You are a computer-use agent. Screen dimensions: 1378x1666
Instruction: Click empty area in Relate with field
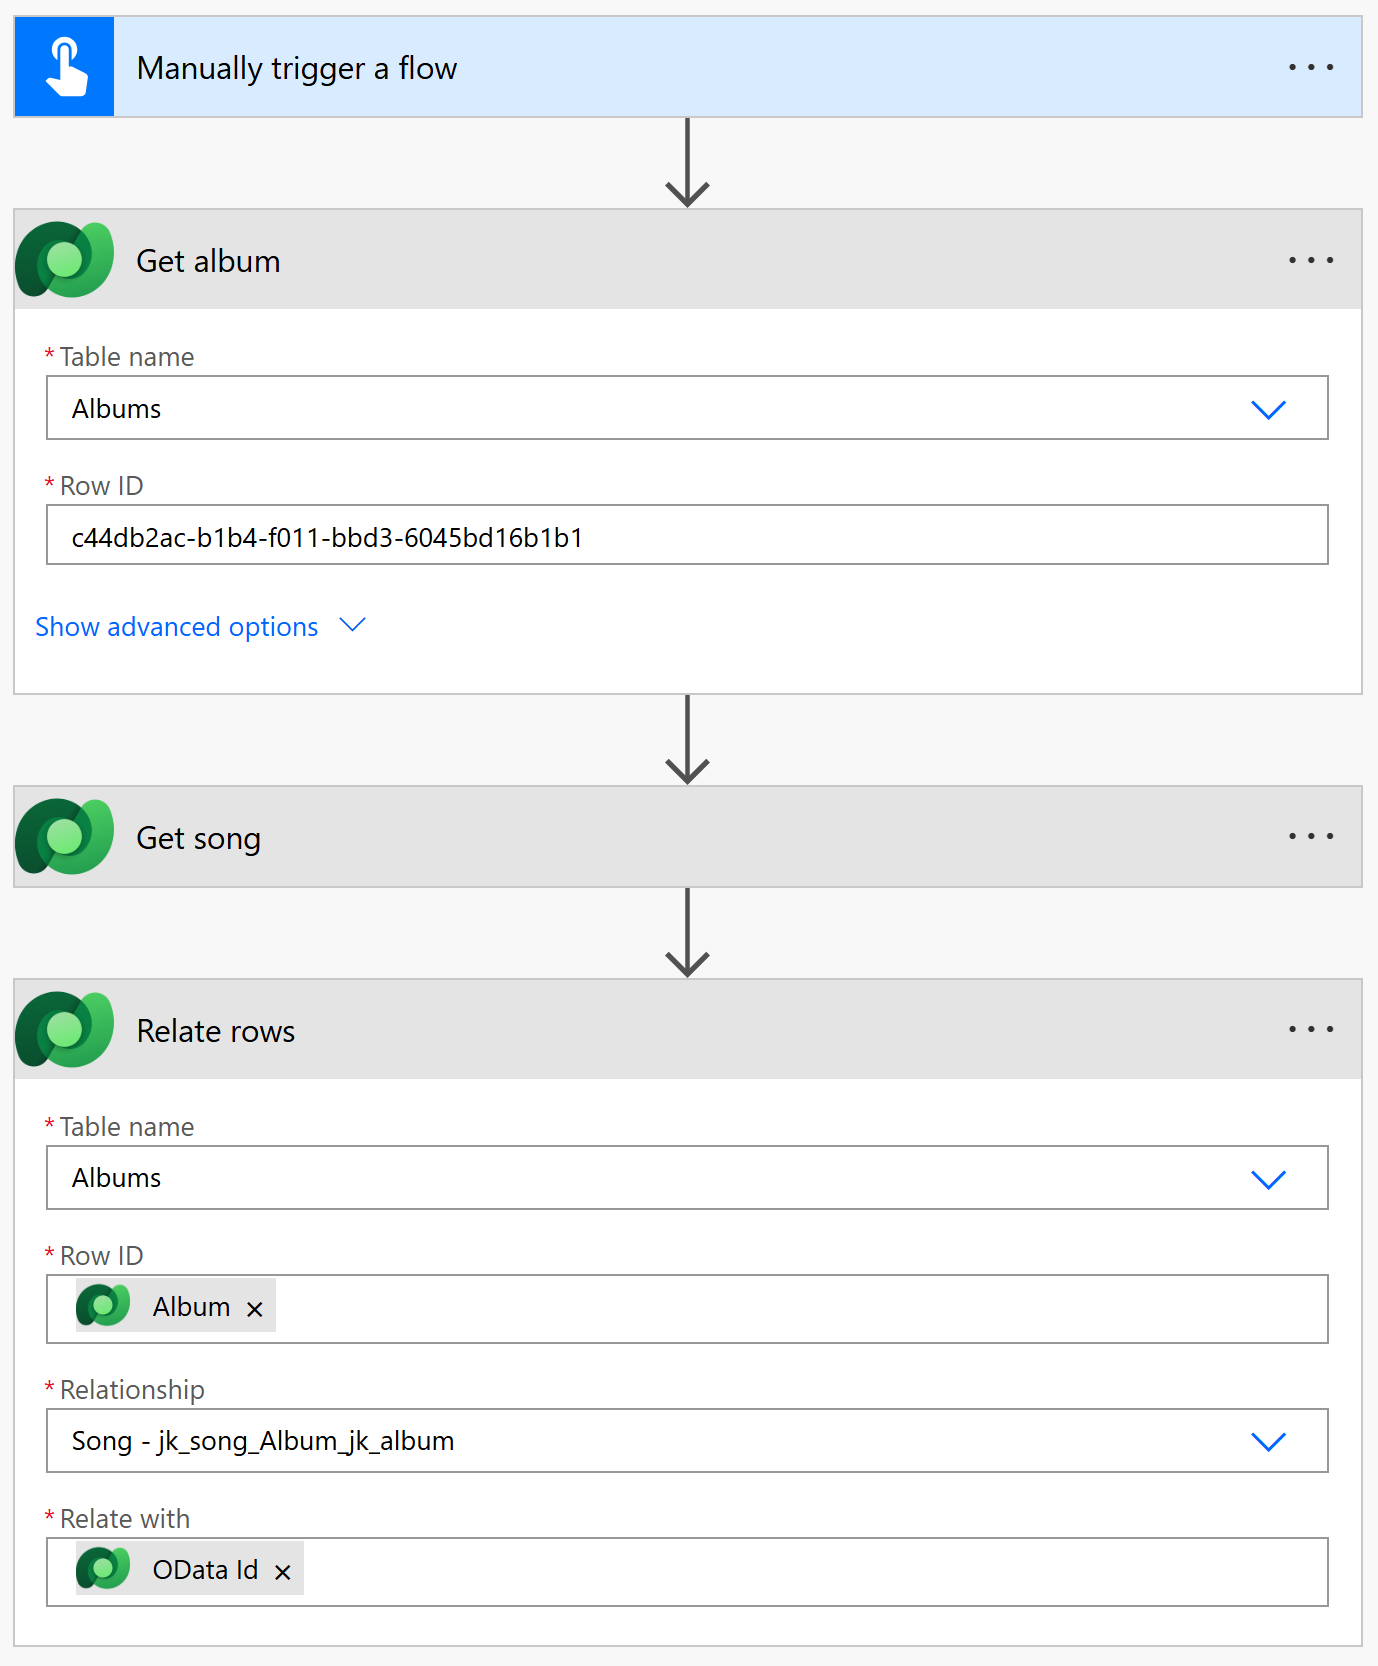tap(800, 1572)
